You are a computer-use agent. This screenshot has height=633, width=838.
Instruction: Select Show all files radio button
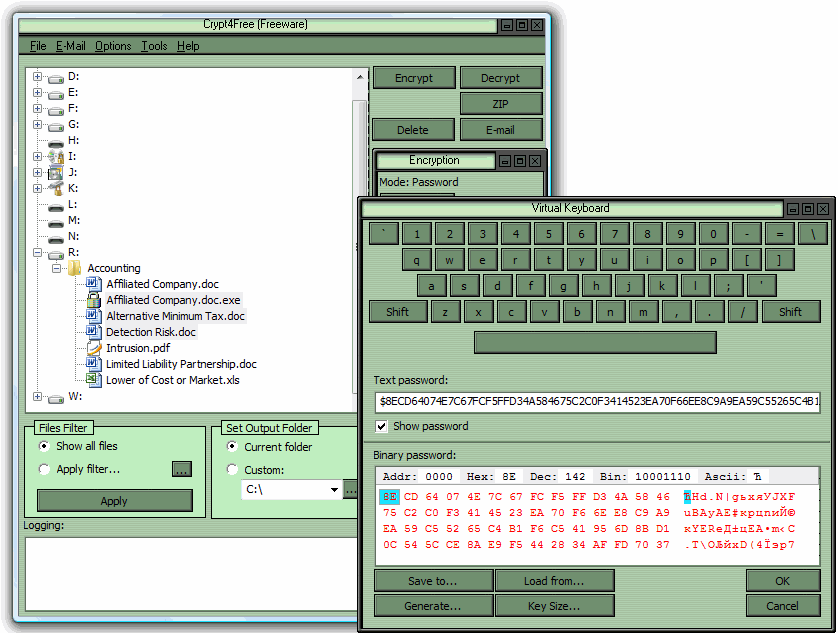44,446
